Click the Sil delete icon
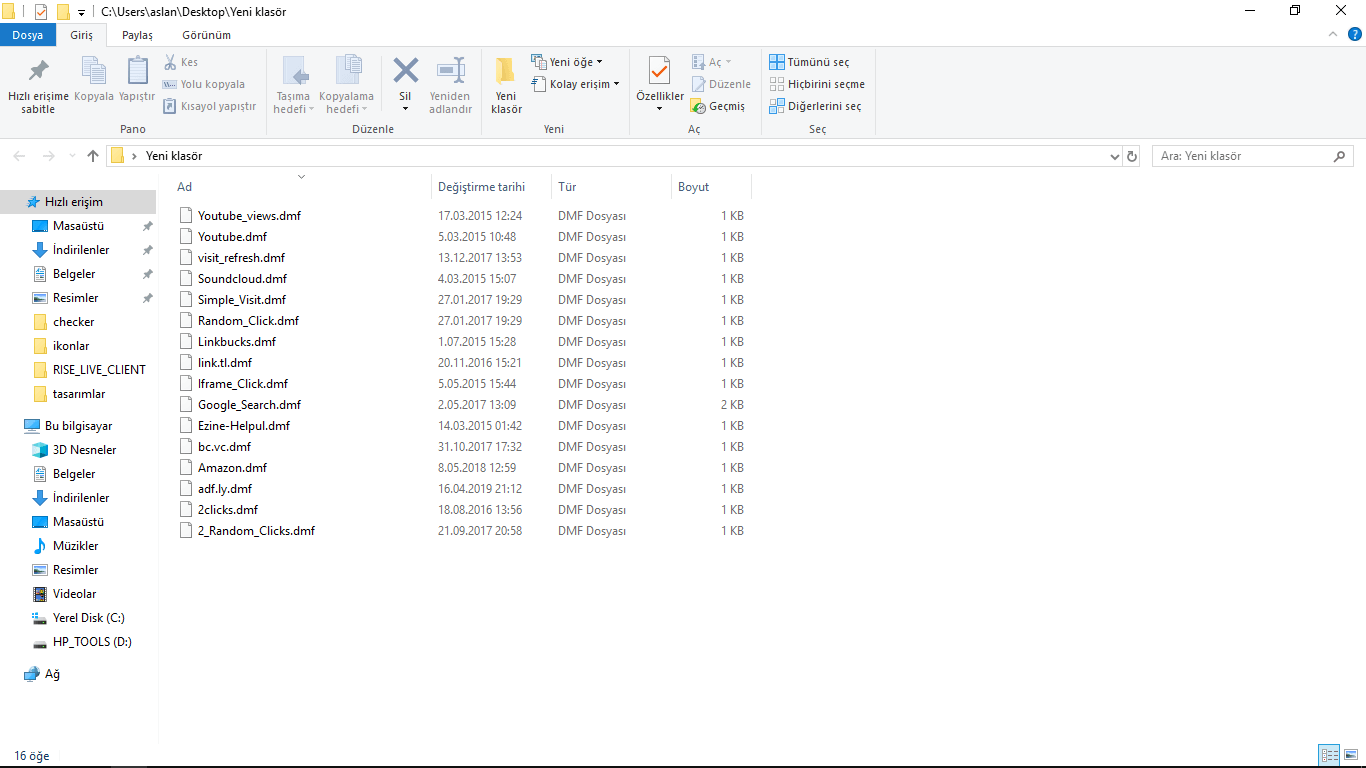Image resolution: width=1366 pixels, height=768 pixels. click(x=405, y=71)
